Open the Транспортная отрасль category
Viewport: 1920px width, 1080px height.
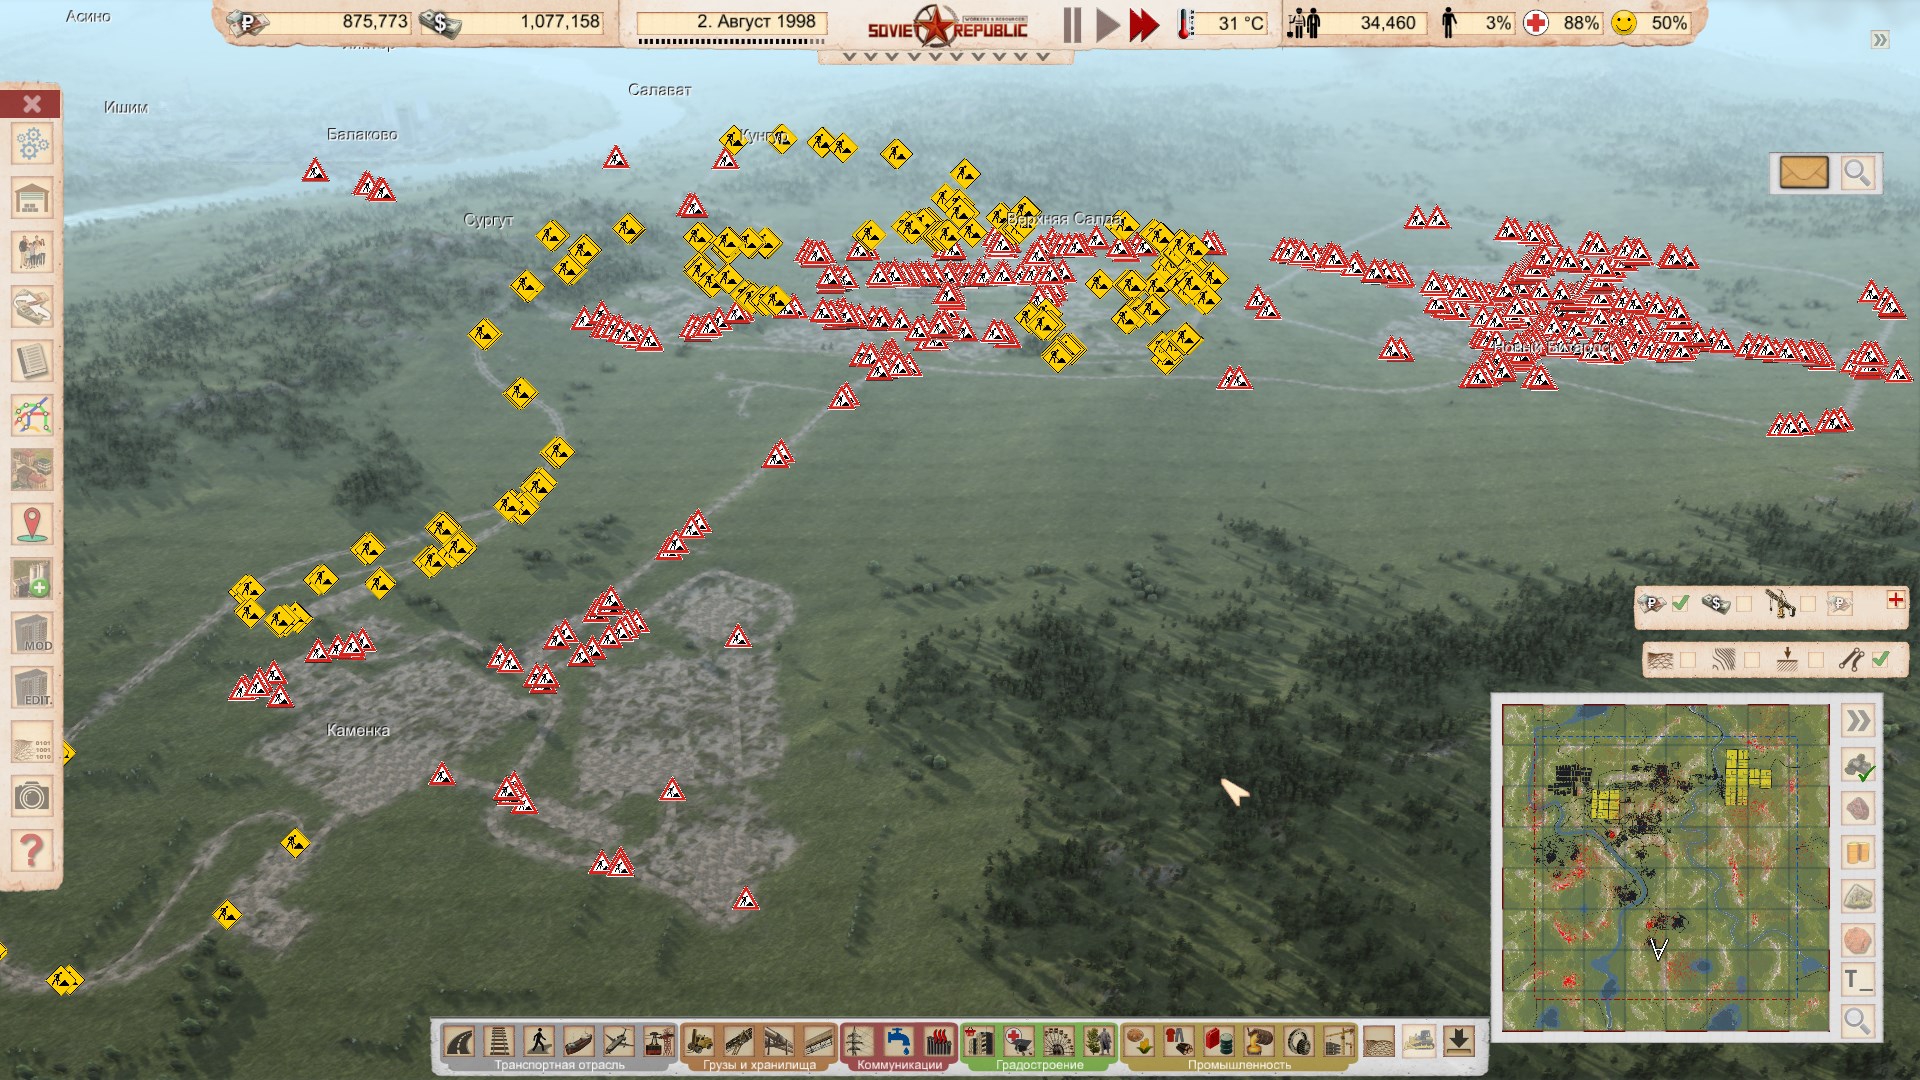pos(559,1065)
